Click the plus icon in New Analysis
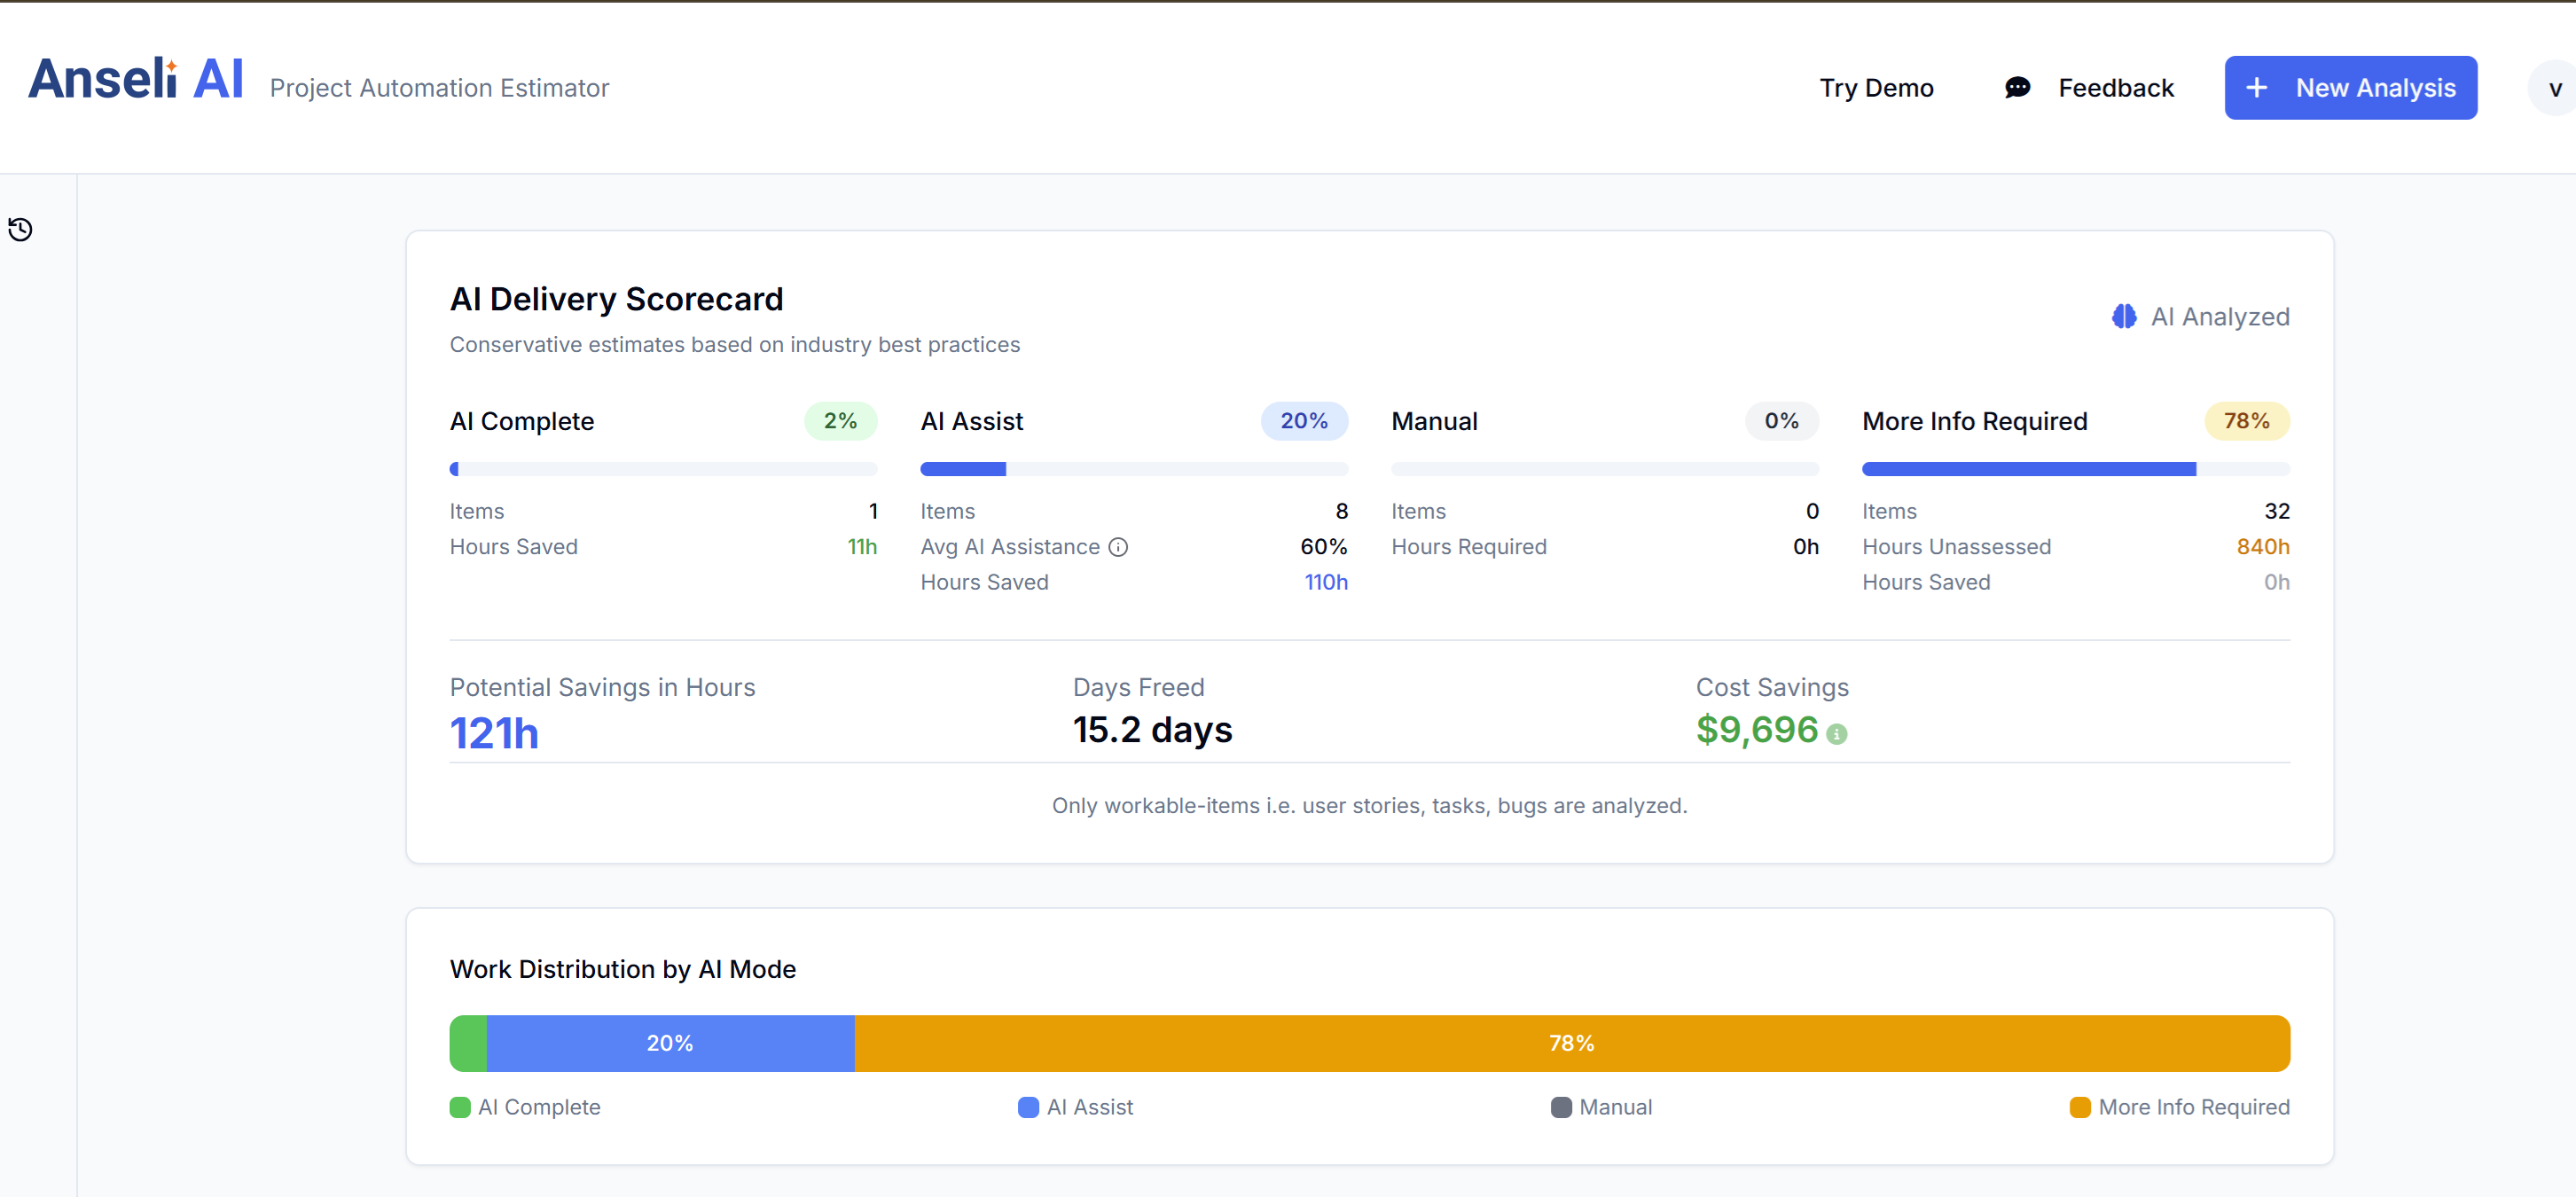Viewport: 2576px width, 1197px height. tap(2256, 88)
